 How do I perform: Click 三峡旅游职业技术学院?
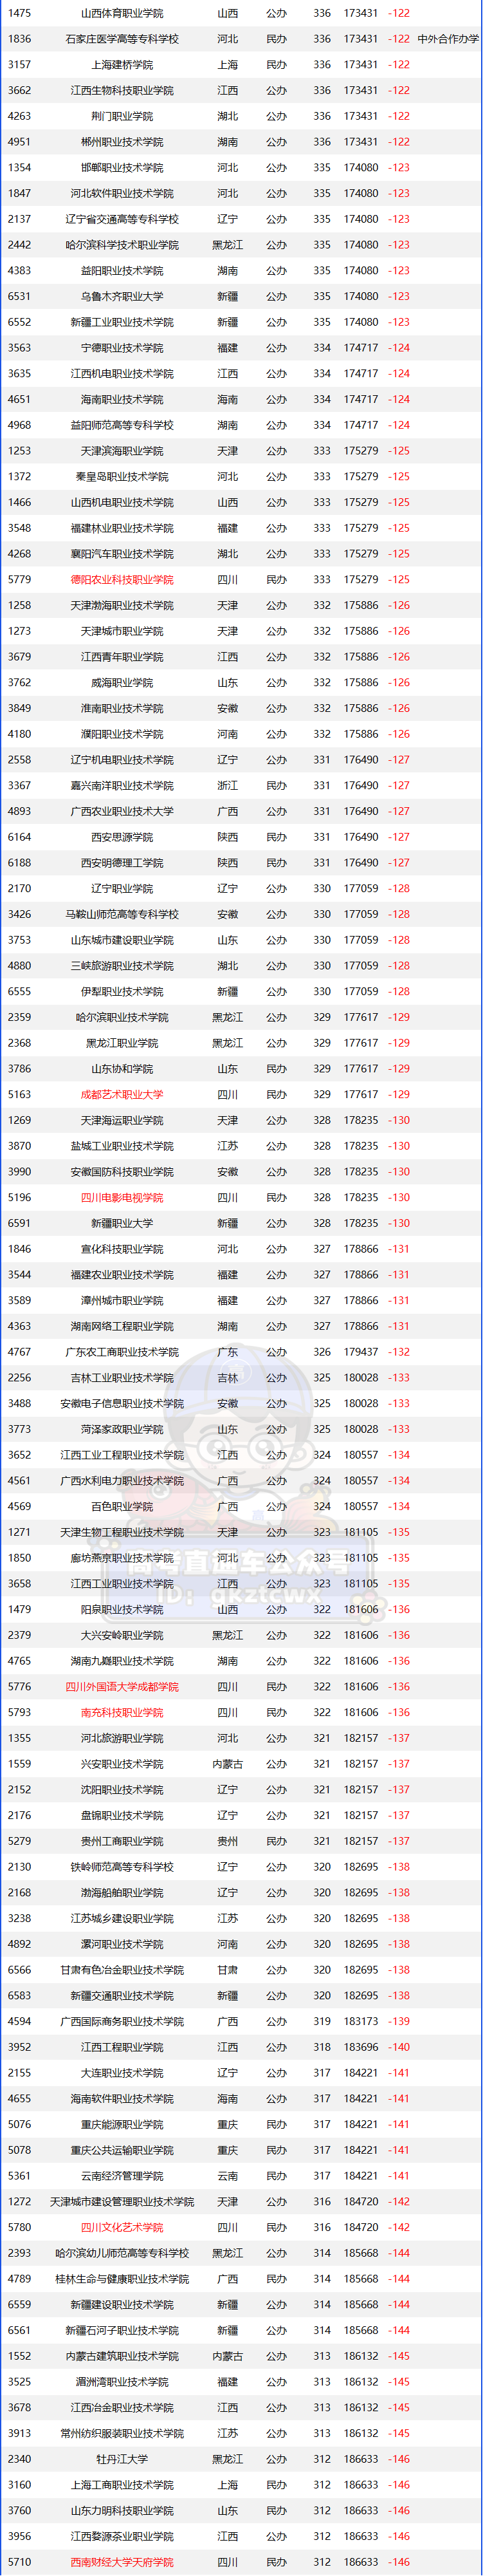pos(122,966)
